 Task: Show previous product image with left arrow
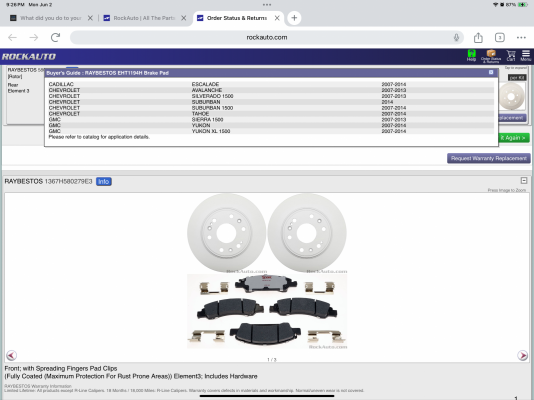pyautogui.click(x=11, y=355)
